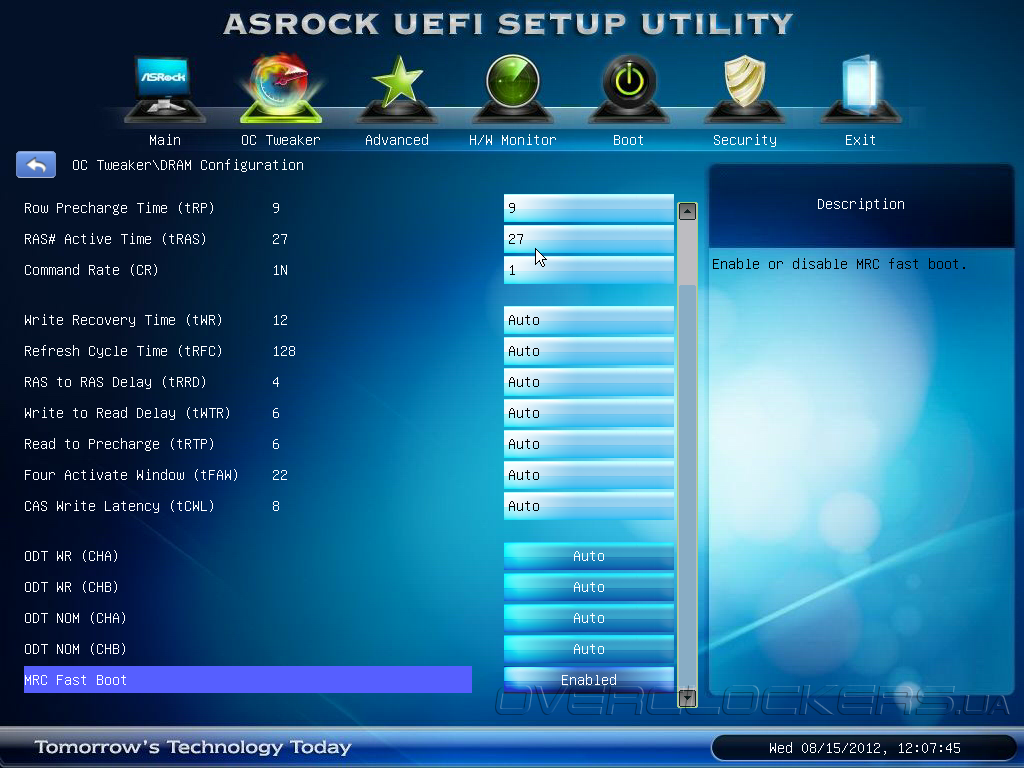Toggle the MRC Fast Boot Enabled option
This screenshot has width=1024, height=768.
pyautogui.click(x=588, y=680)
